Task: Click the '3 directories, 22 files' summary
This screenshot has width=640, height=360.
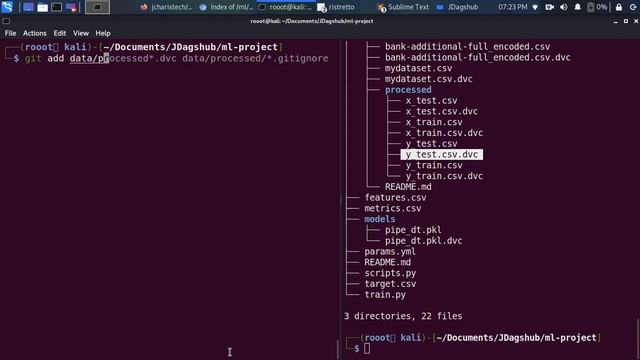Action: point(403,316)
